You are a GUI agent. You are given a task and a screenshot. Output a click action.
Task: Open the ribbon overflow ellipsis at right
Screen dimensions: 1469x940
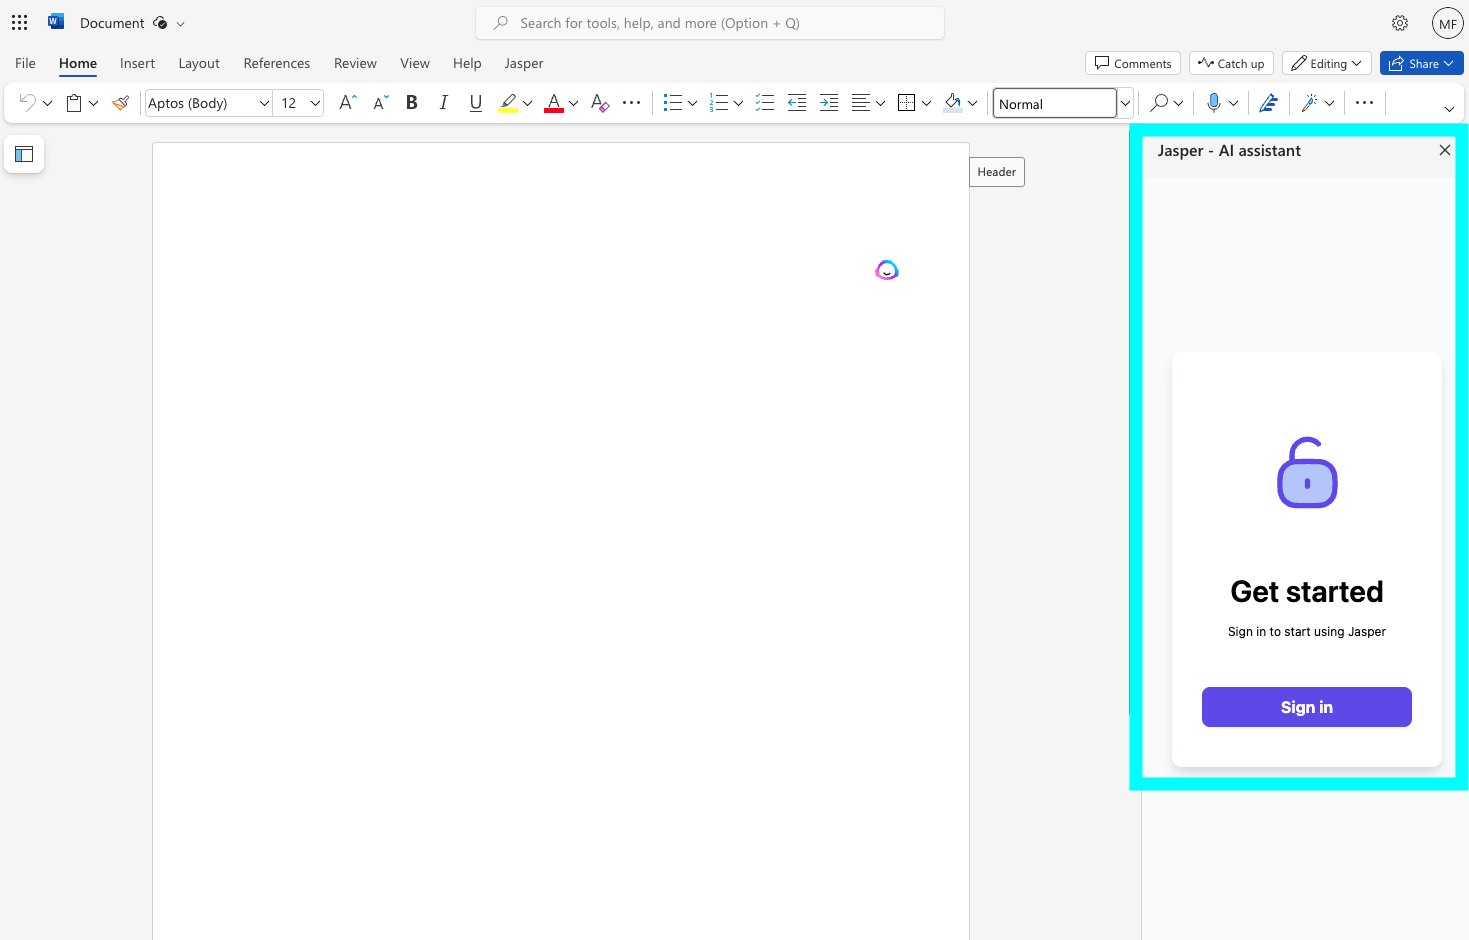coord(1364,102)
